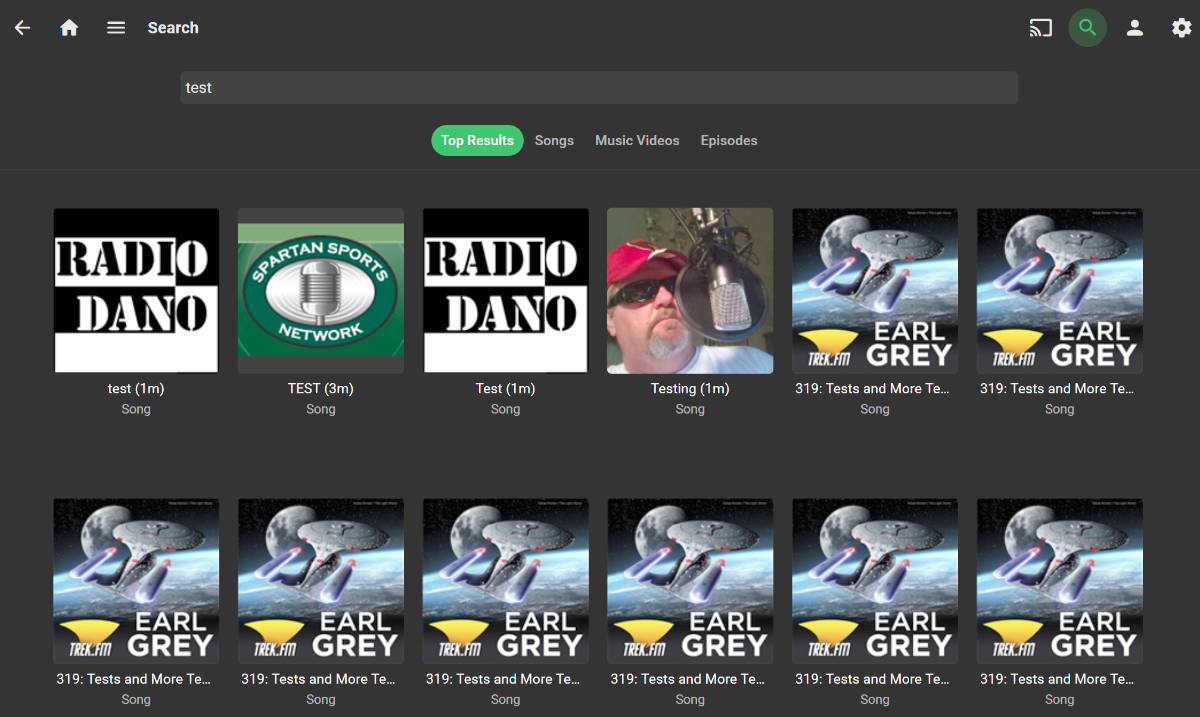The image size is (1200, 717).
Task: Click 'Song' label under 'TEST (3m)'
Action: click(x=321, y=409)
